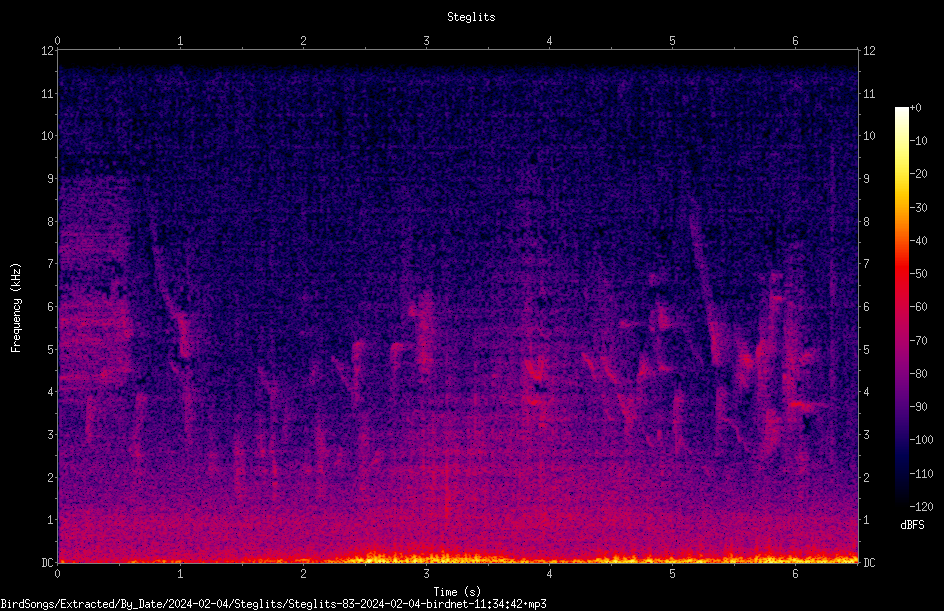Select the 3 second tick on top axis
The image size is (944, 611).
tap(426, 41)
